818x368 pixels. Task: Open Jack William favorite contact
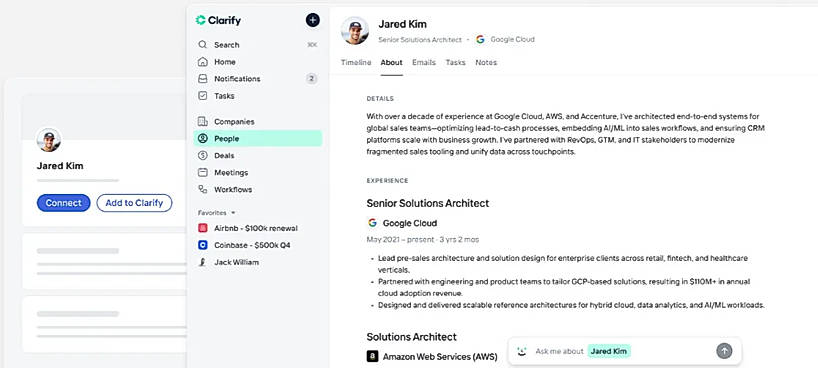[x=258, y=262]
